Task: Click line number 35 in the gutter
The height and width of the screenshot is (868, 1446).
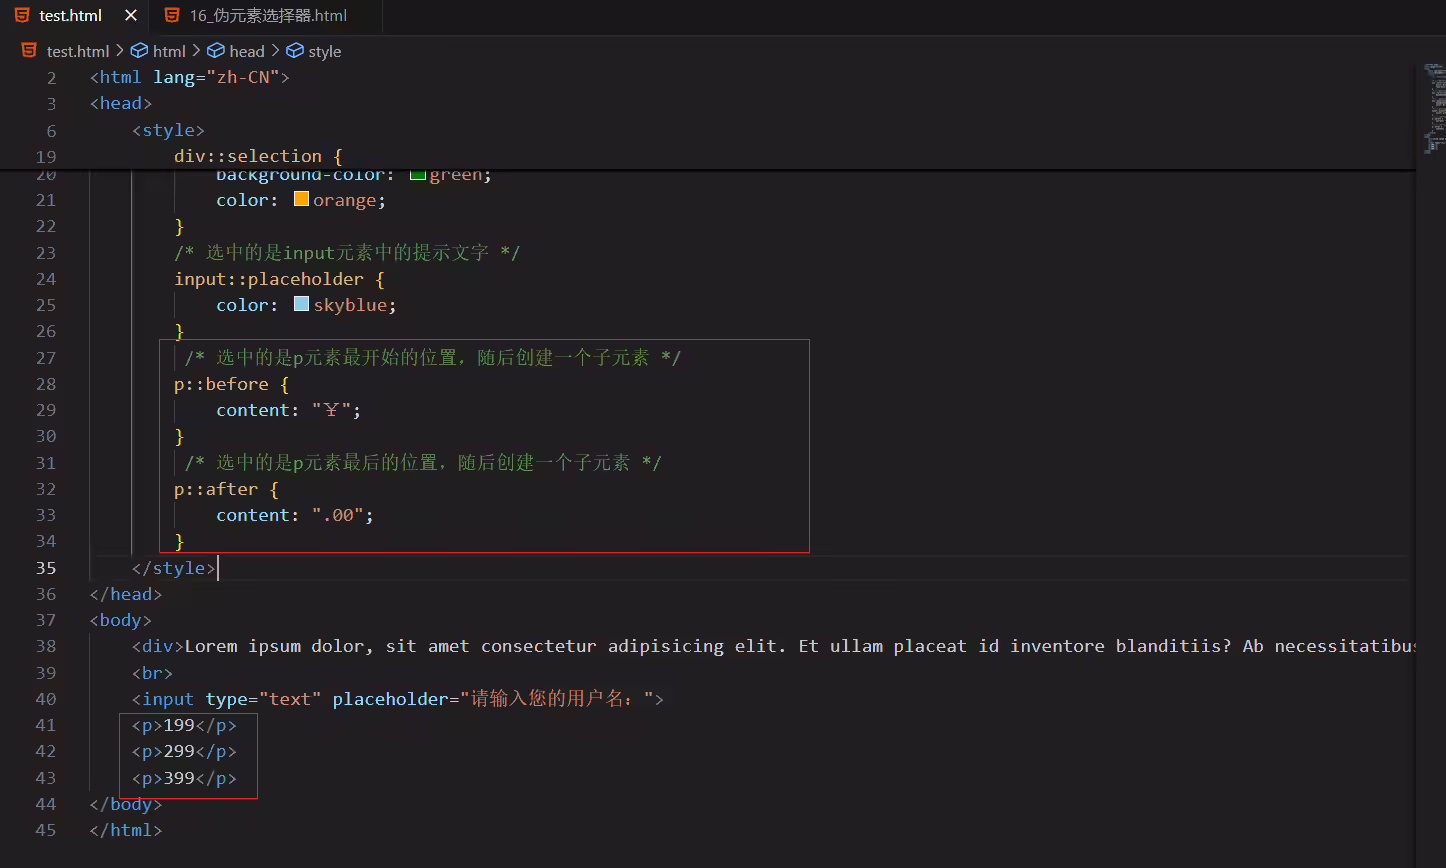Action: tap(46, 567)
